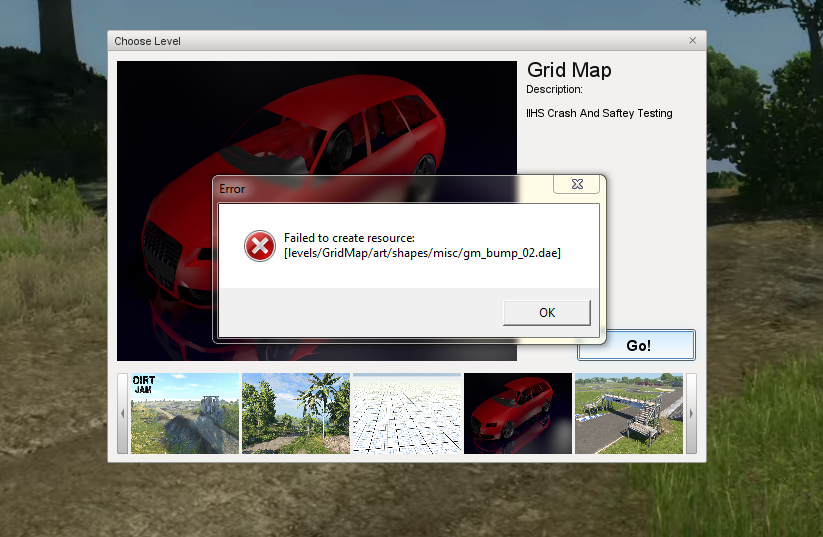Select the tropical palm tree level thumbnail

296,413
